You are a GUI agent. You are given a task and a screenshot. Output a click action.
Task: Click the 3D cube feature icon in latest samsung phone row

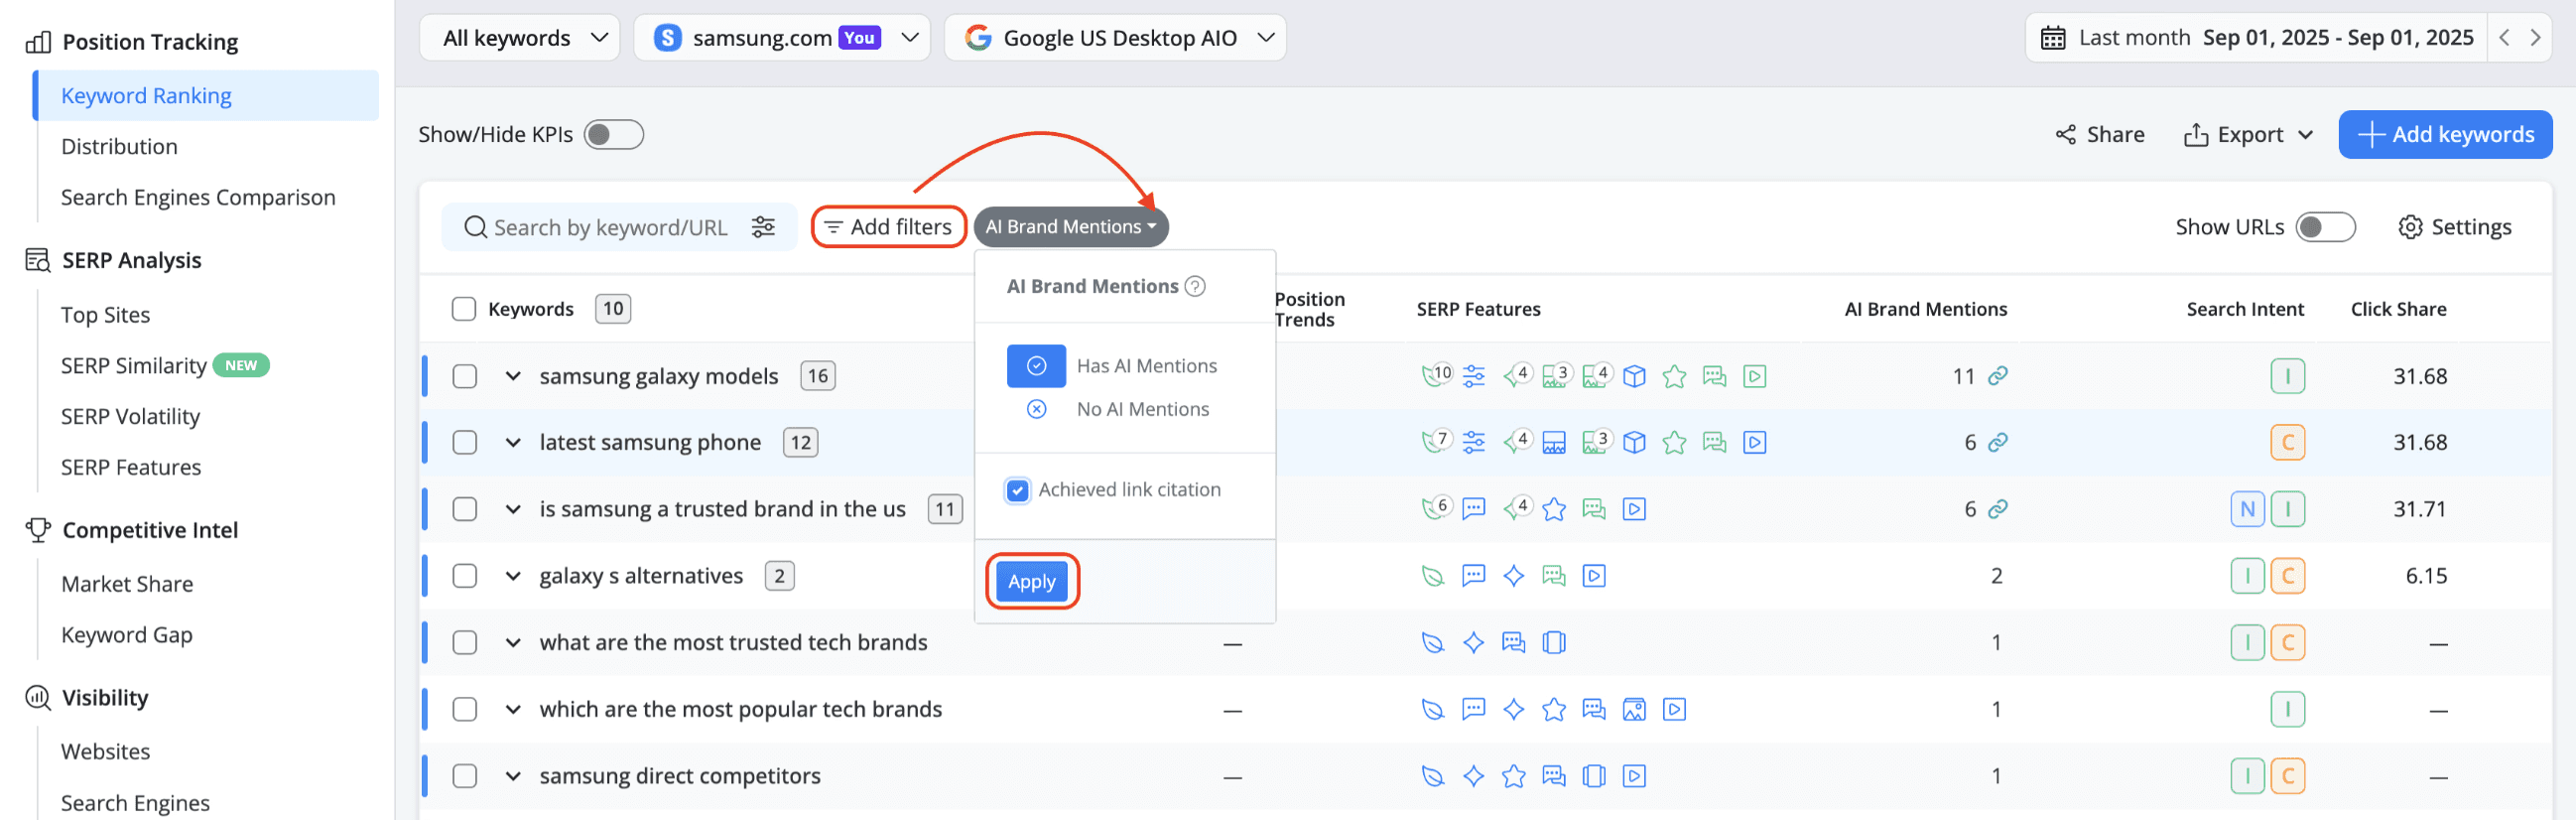pos(1634,442)
